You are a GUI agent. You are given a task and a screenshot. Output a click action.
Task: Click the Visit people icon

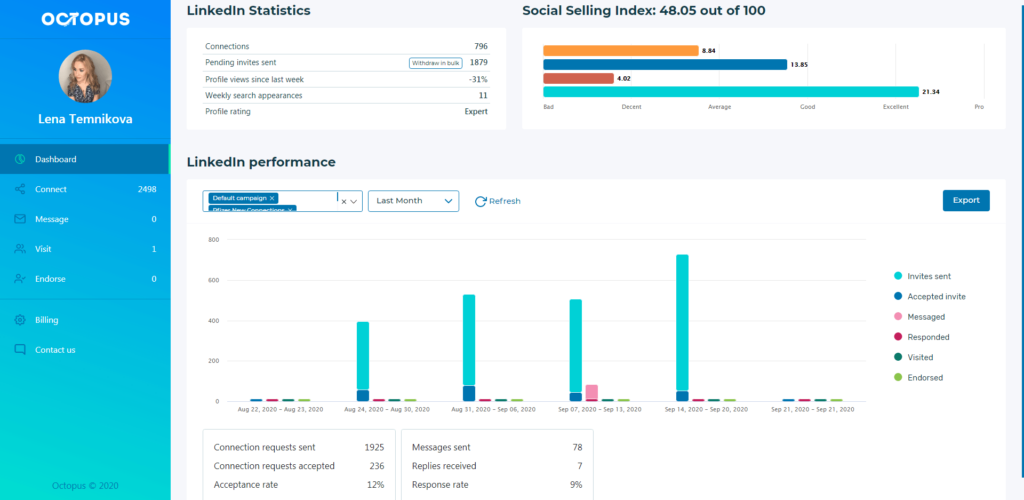(20, 249)
